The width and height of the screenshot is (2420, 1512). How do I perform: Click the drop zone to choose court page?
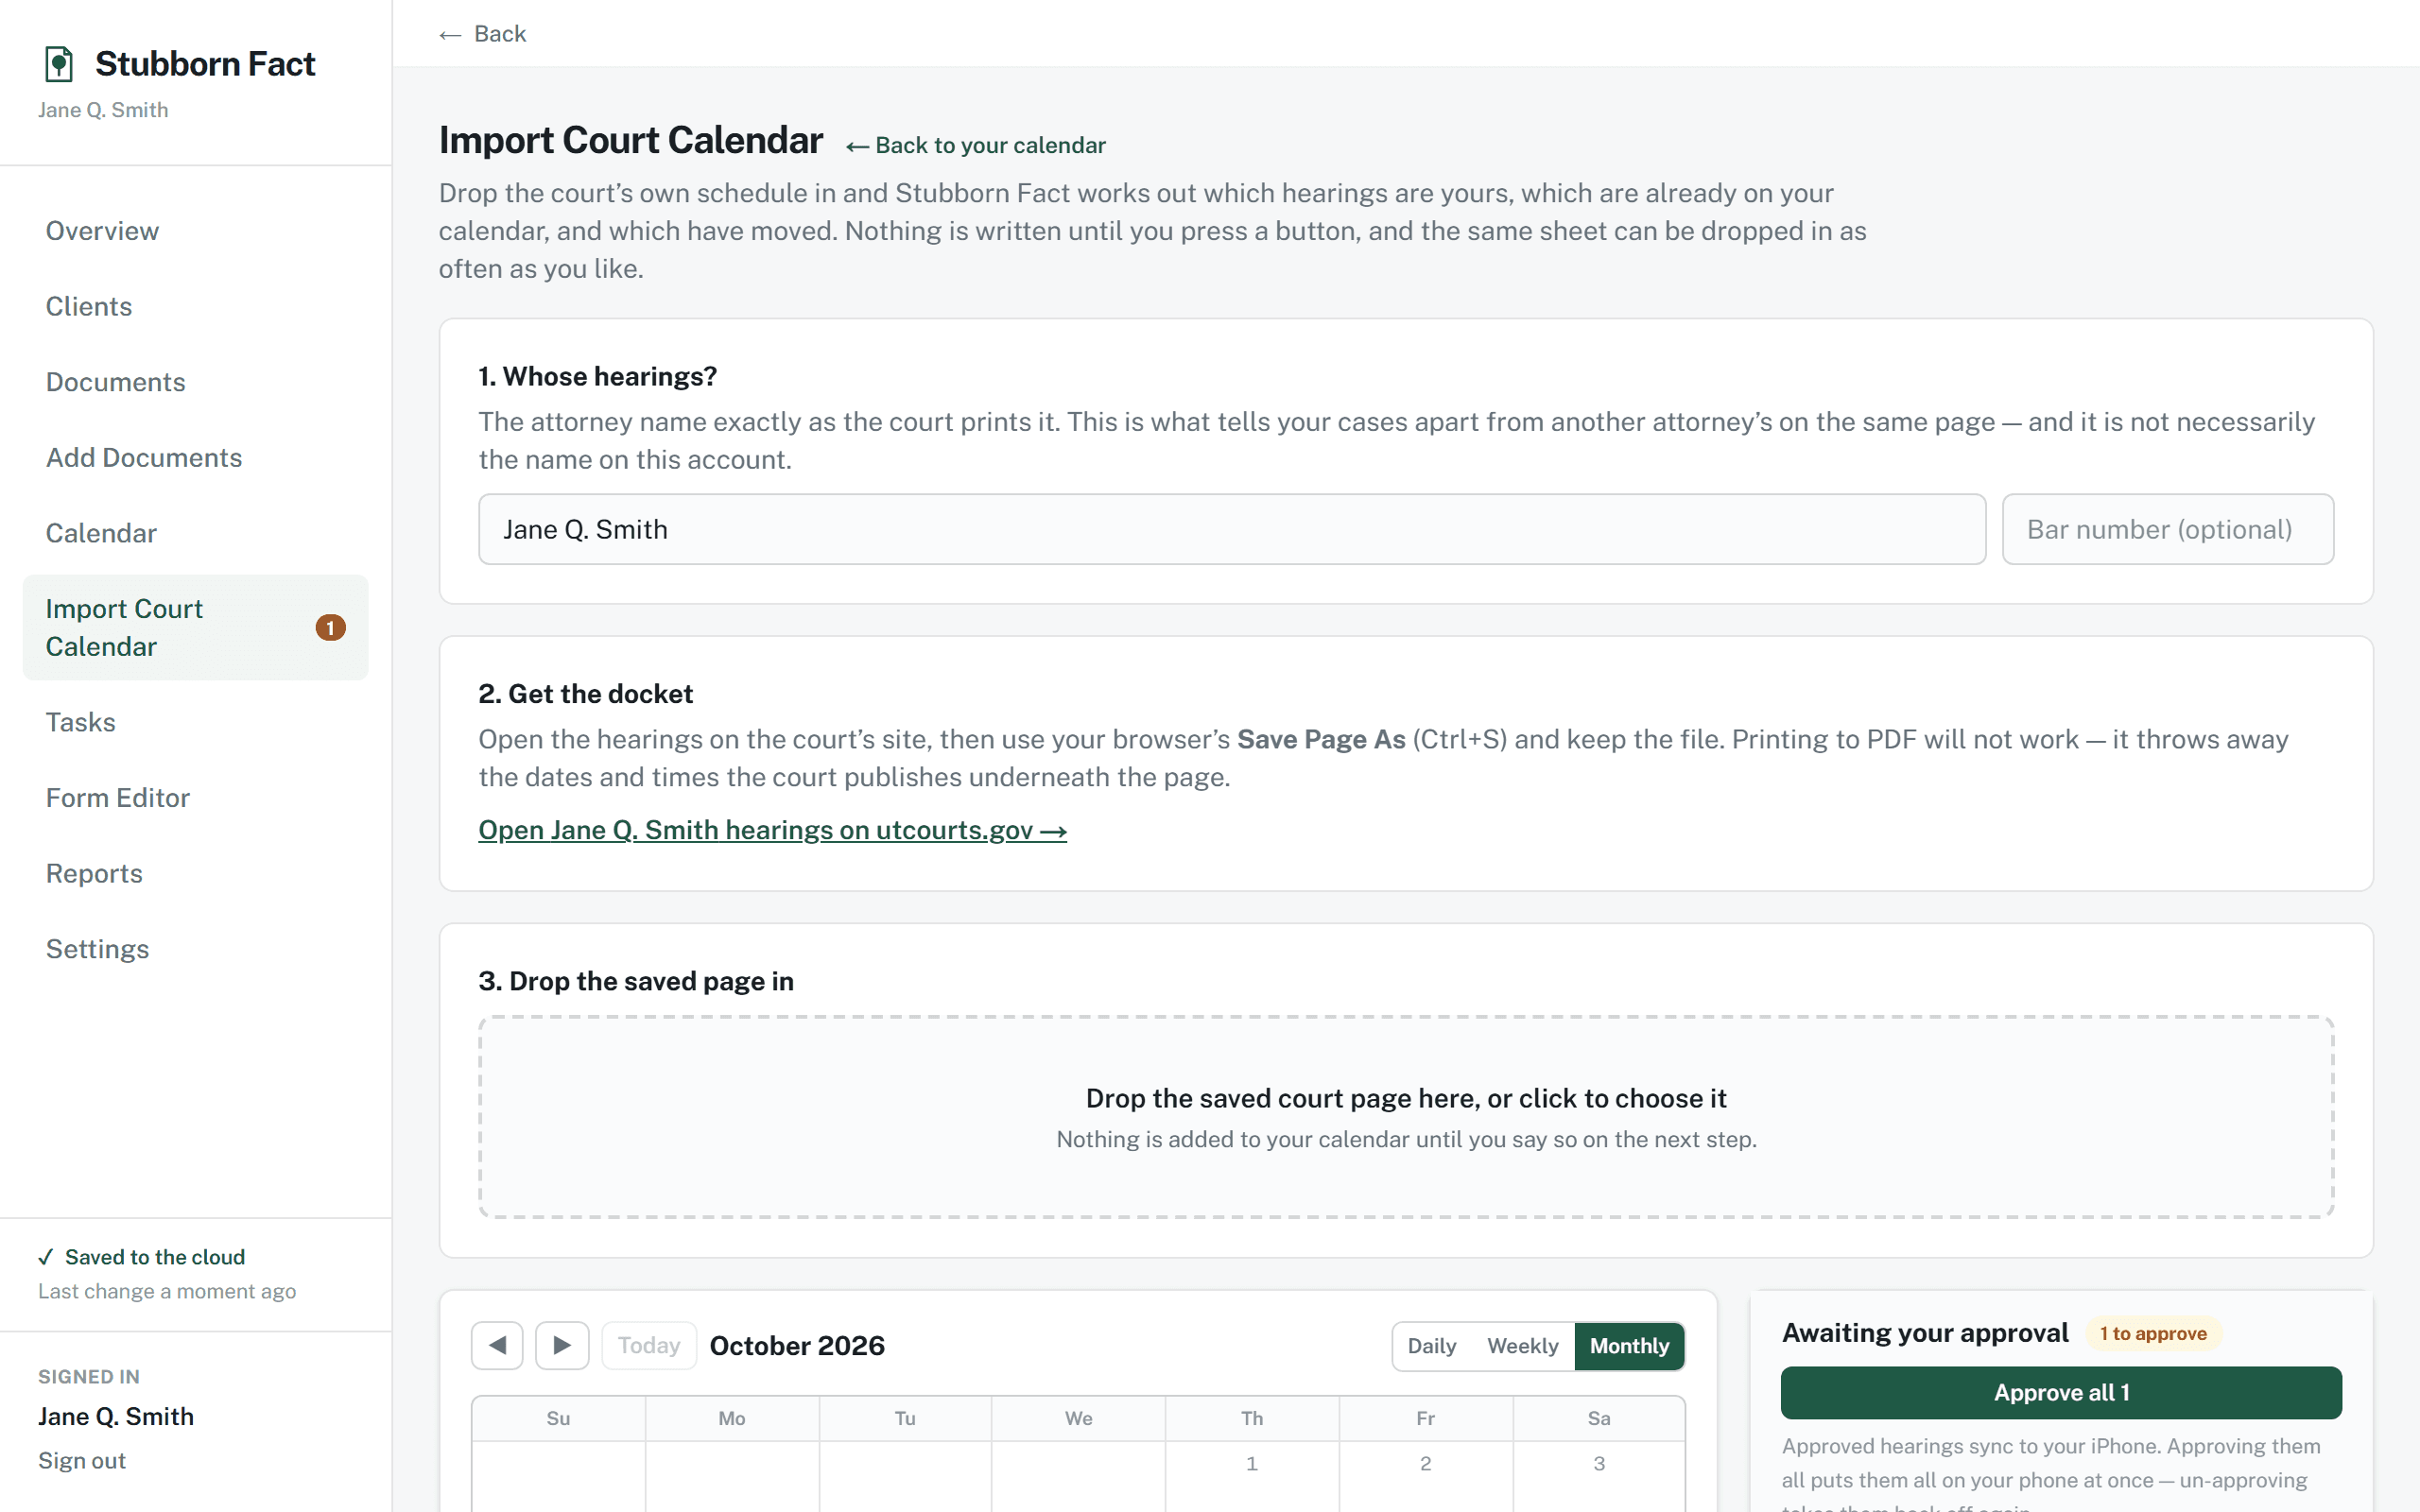click(x=1406, y=1117)
